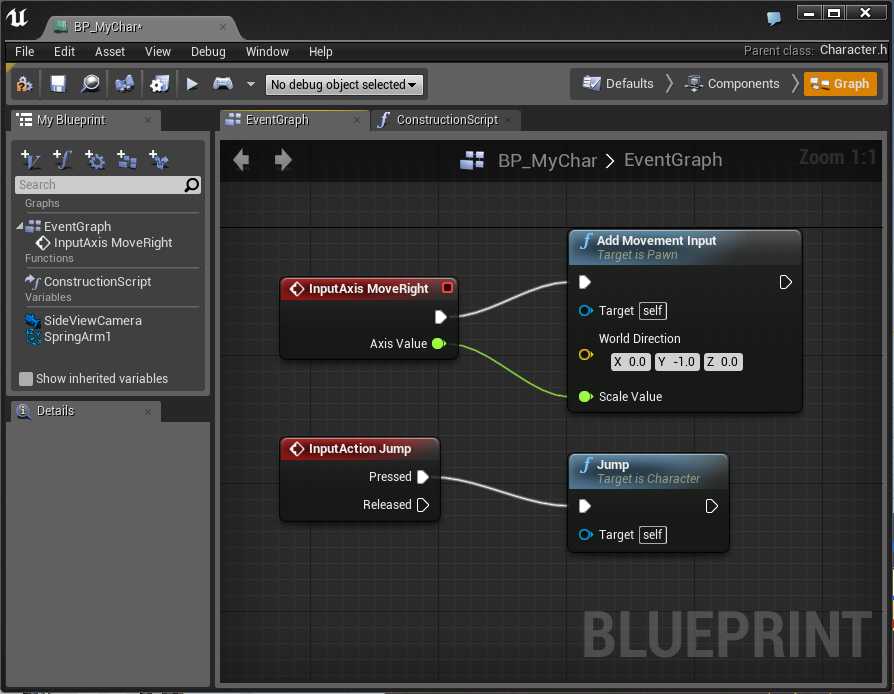Click the Simulate play arrow button
This screenshot has height=694, width=894.
(x=192, y=84)
